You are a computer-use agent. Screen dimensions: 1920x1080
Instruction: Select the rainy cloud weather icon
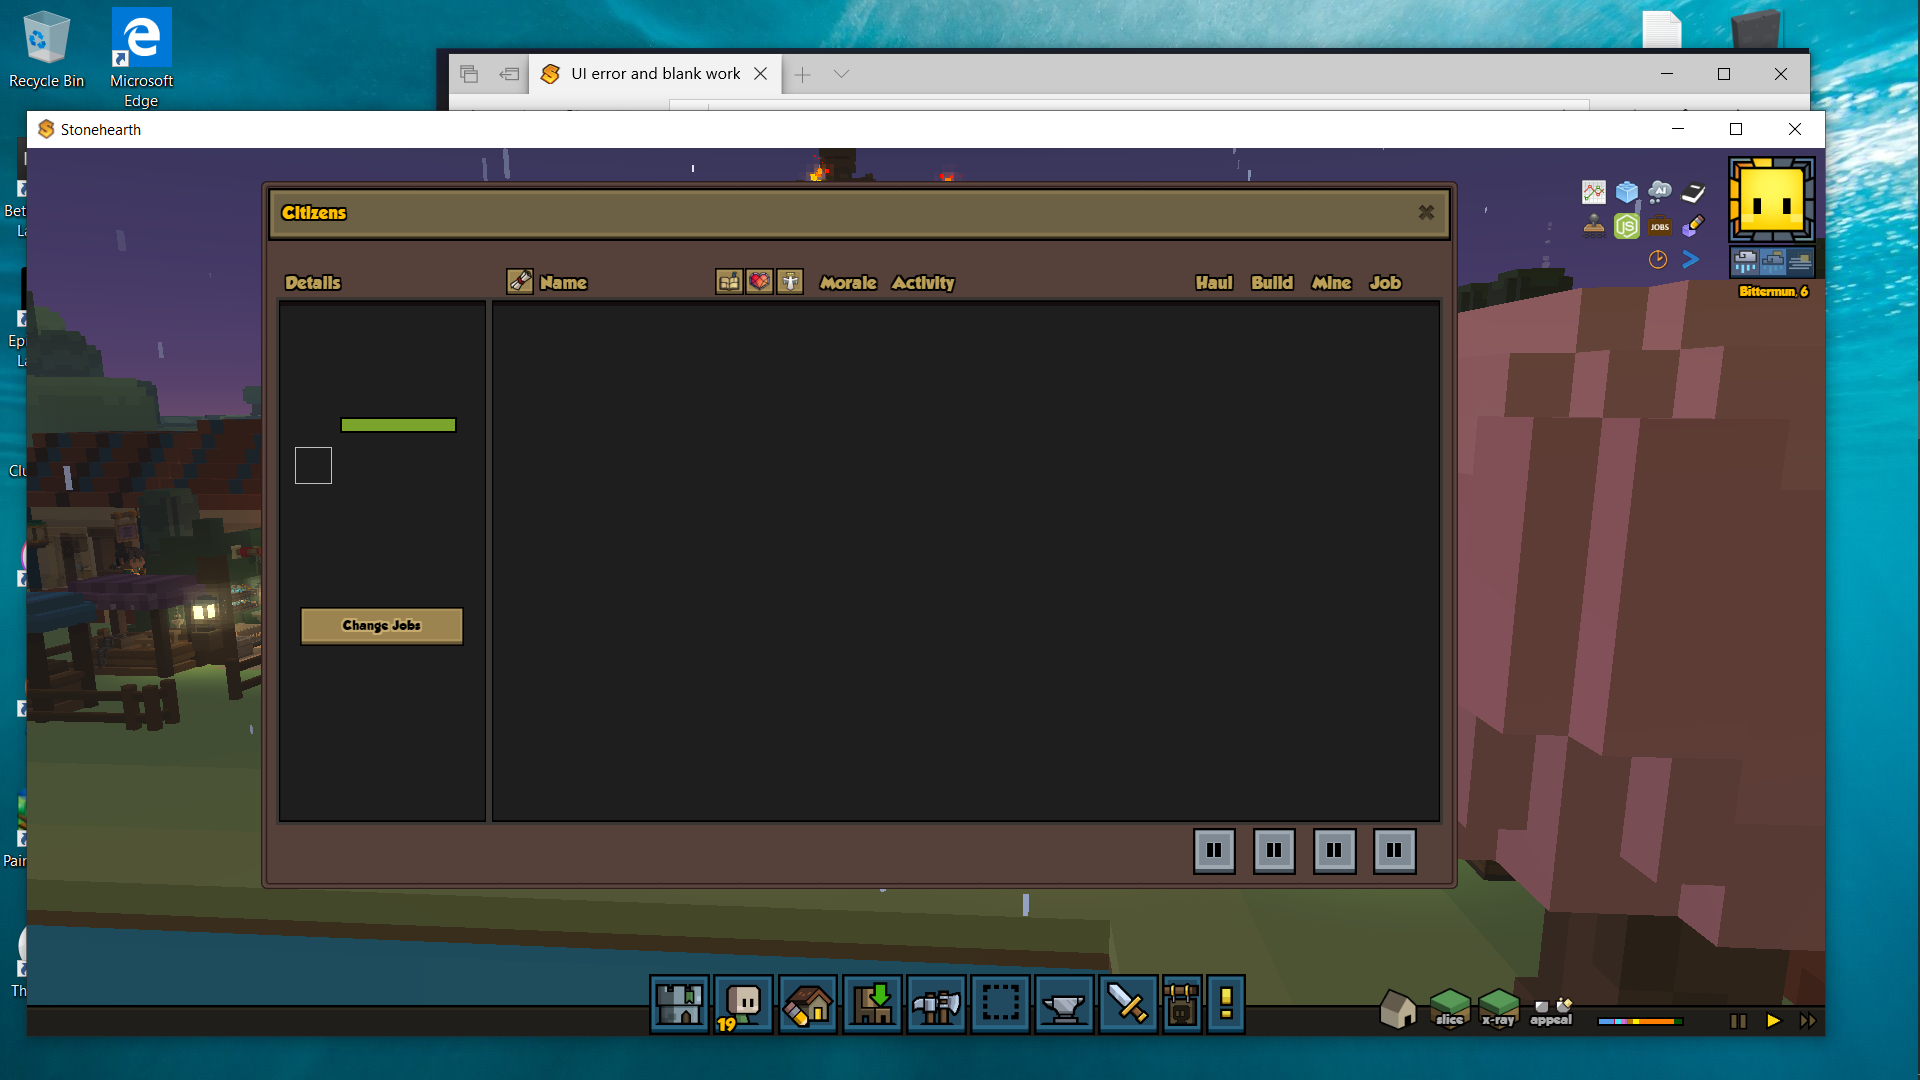coord(1745,262)
